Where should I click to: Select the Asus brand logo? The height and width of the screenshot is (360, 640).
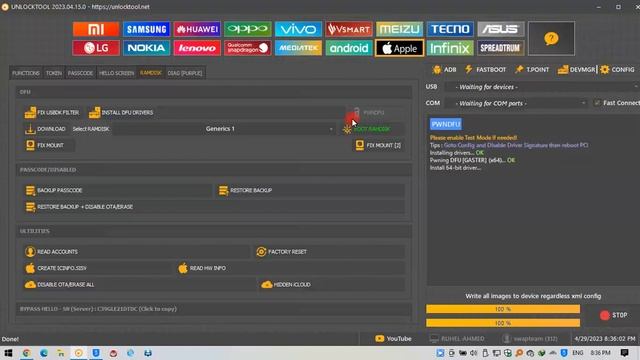pos(501,29)
